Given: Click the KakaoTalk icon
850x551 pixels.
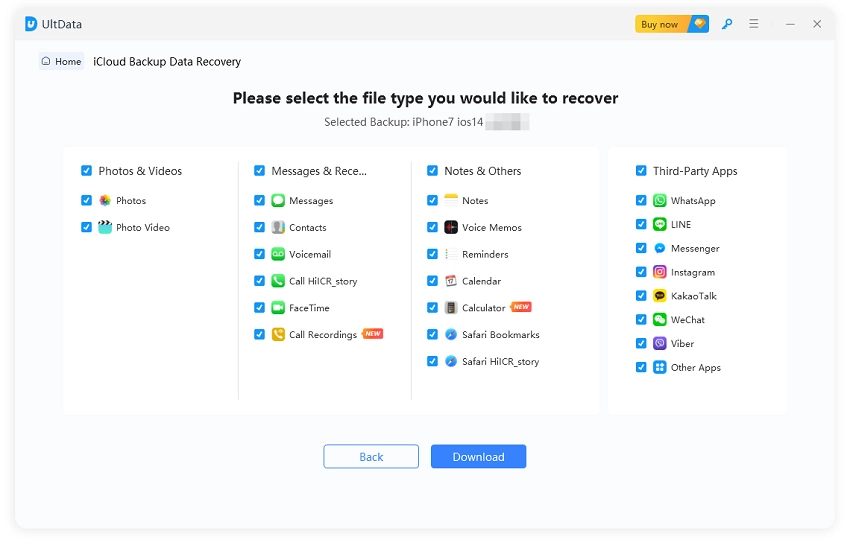Looking at the screenshot, I should click(x=660, y=296).
